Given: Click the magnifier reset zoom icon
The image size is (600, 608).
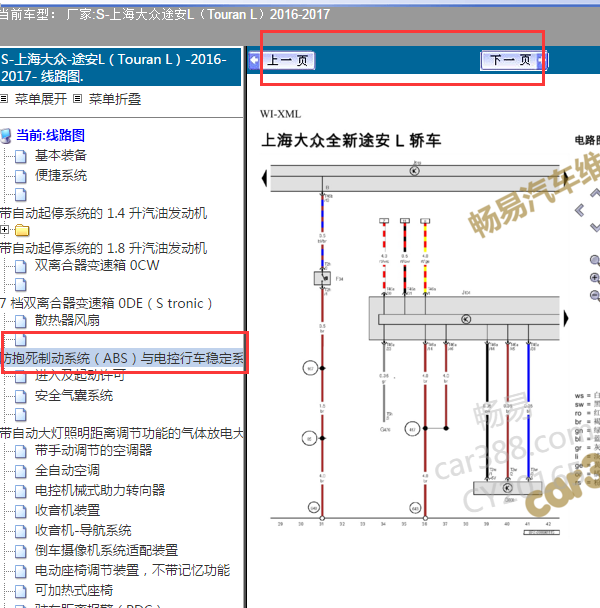Looking at the screenshot, I should [x=595, y=261].
